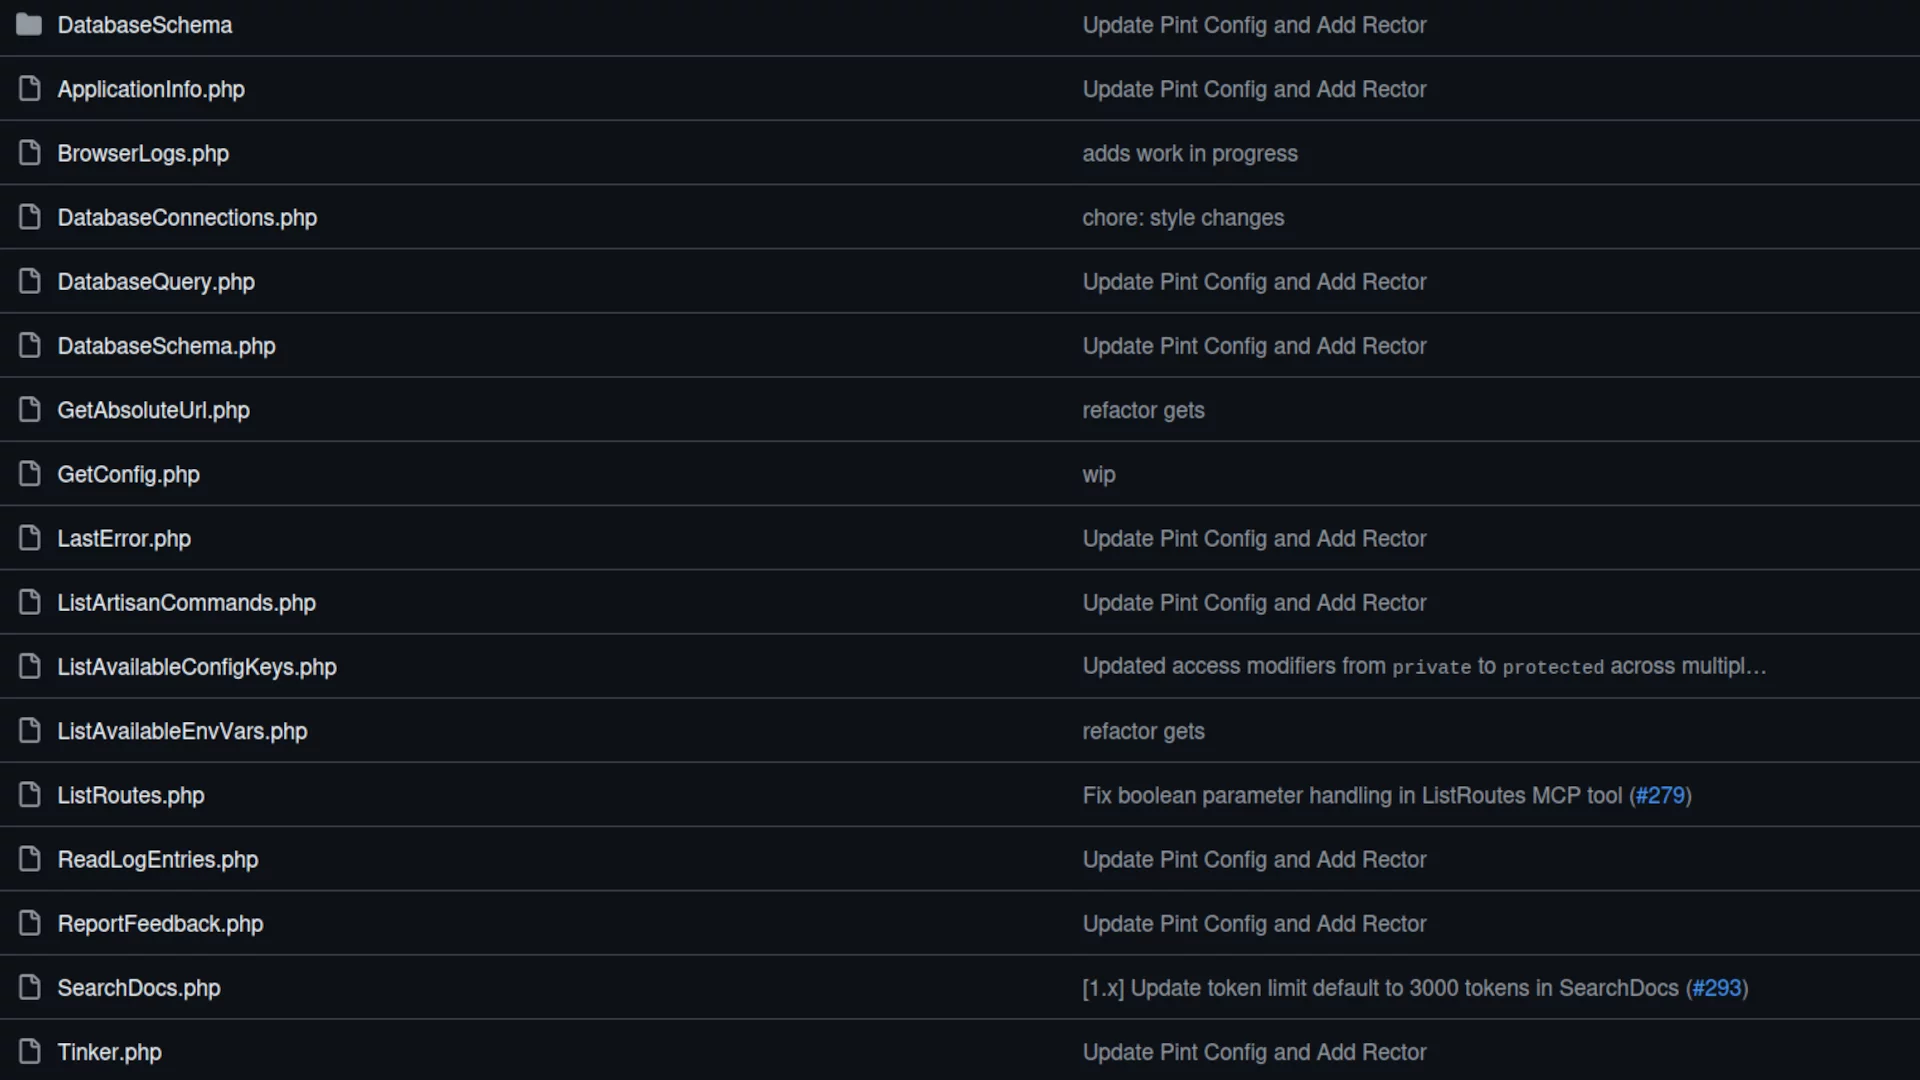Open the DatabaseConnections.php file
The image size is (1920, 1080).
[x=187, y=218]
